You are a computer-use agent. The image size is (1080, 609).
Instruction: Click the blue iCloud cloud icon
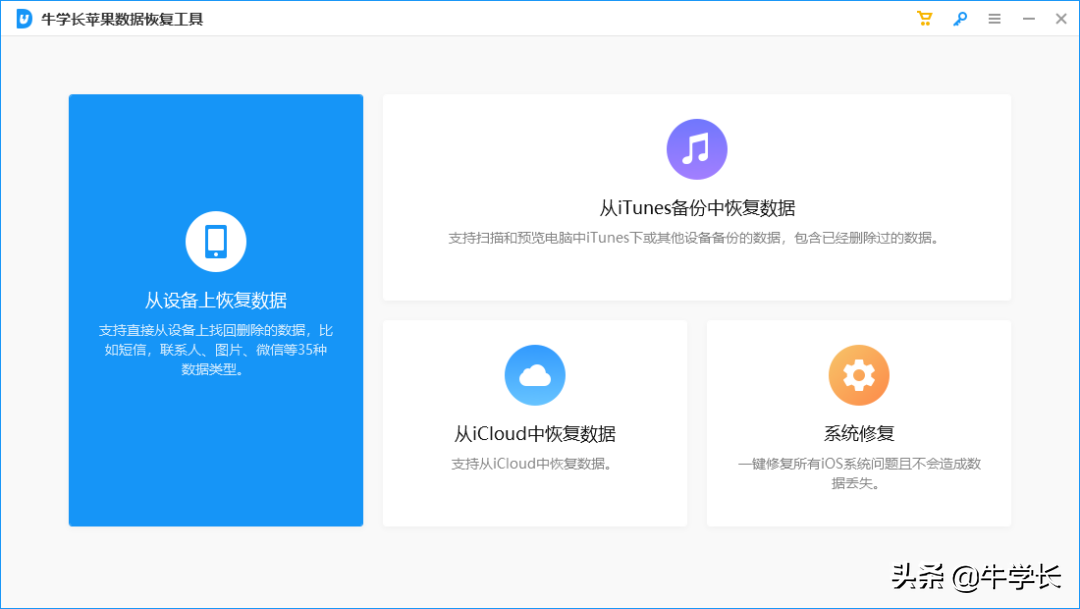[x=534, y=375]
